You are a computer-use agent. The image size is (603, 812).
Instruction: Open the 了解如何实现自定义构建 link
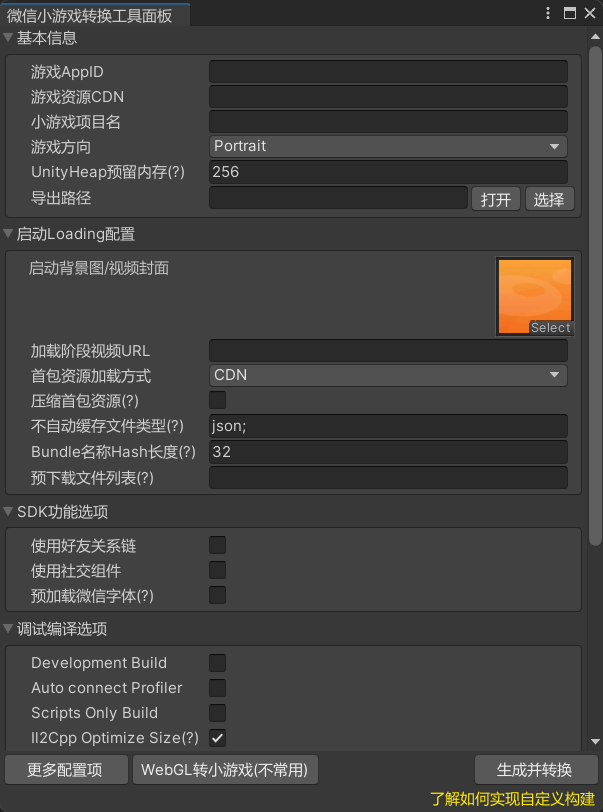512,799
